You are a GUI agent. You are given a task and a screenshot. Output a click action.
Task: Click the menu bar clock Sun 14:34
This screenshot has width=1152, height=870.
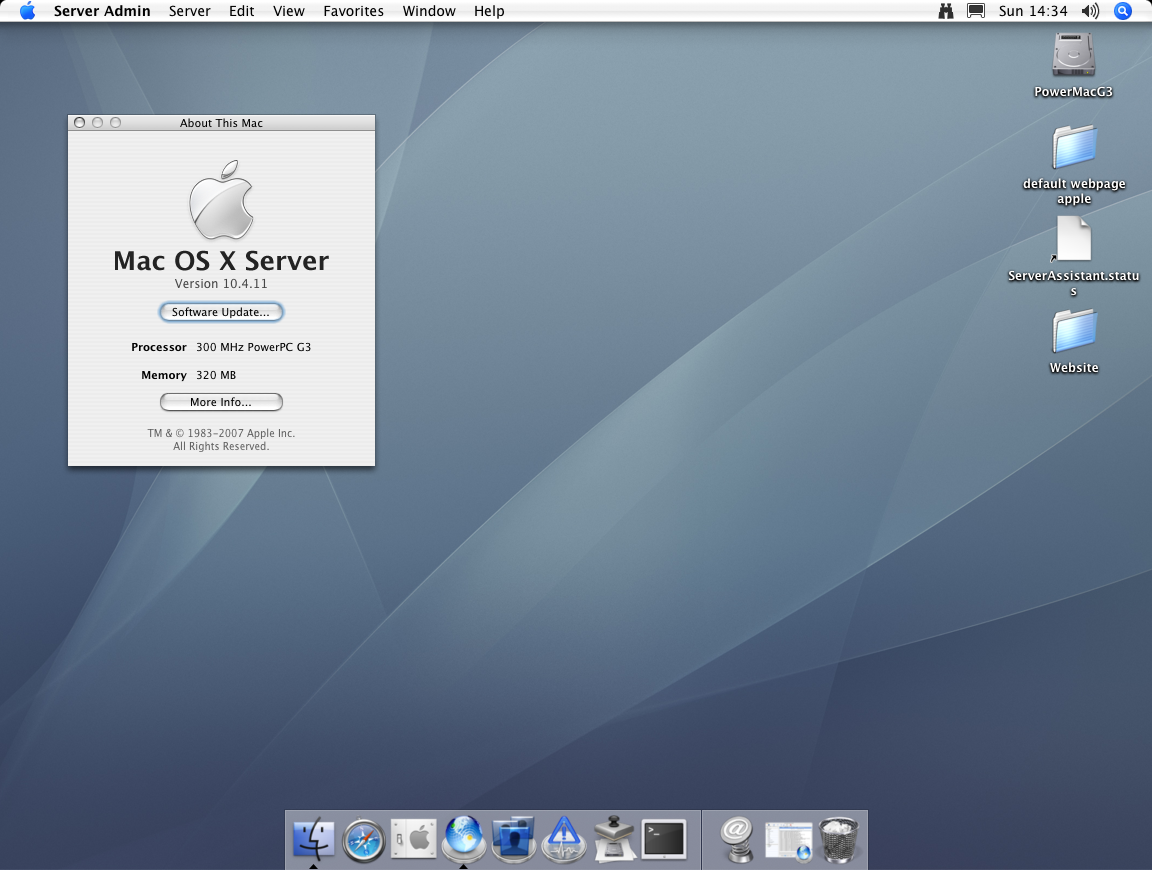coord(1033,11)
